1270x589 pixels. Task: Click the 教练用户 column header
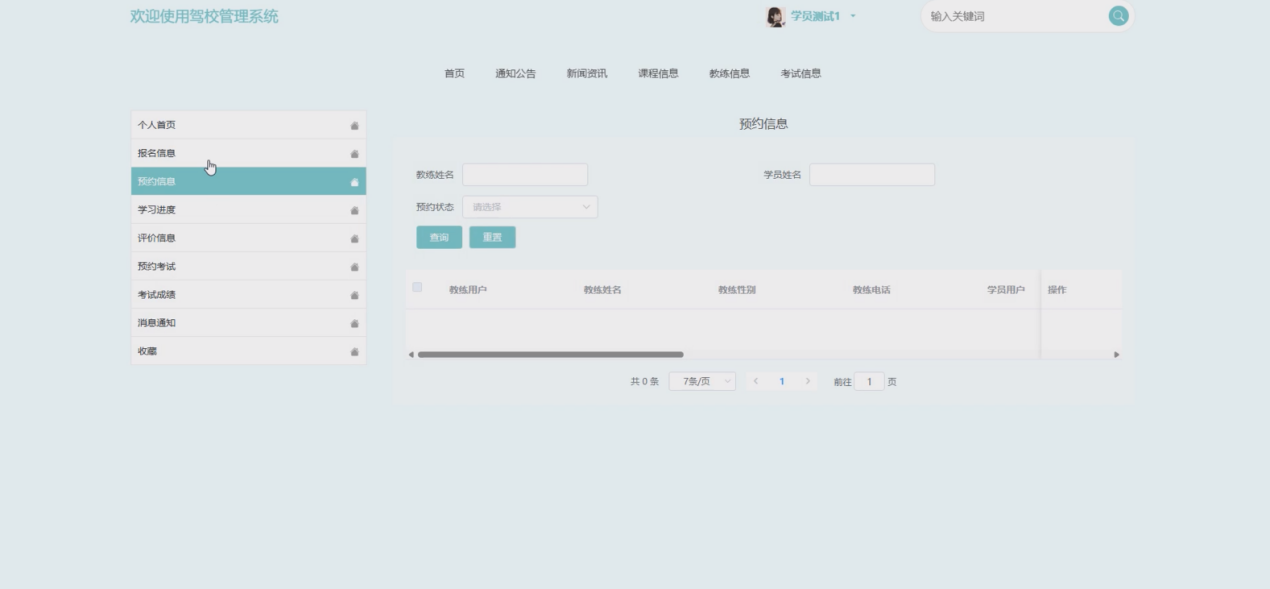pos(468,290)
